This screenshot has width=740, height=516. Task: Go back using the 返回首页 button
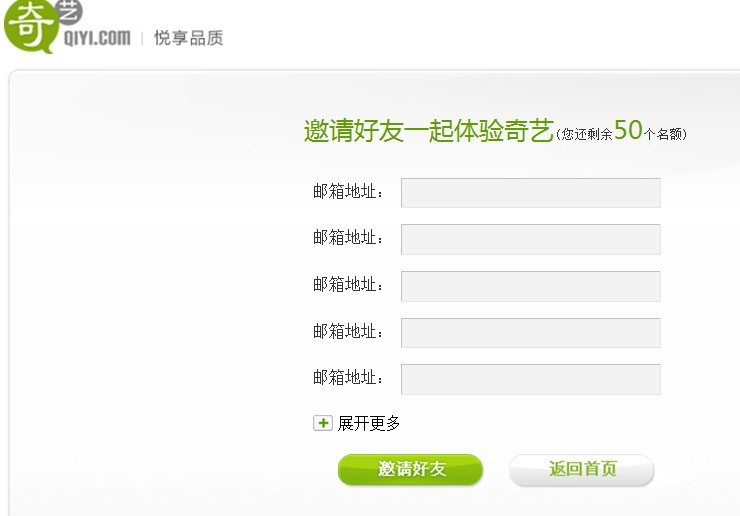pos(581,470)
